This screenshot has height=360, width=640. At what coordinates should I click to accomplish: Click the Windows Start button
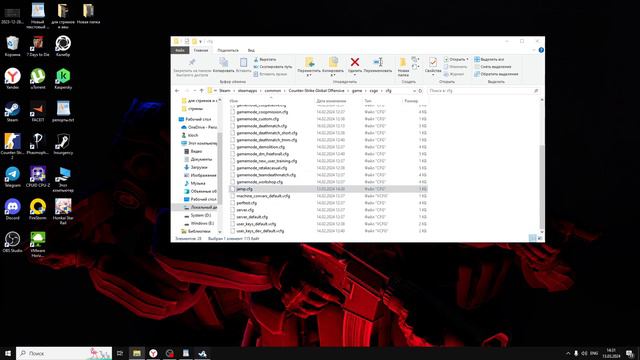[7, 353]
